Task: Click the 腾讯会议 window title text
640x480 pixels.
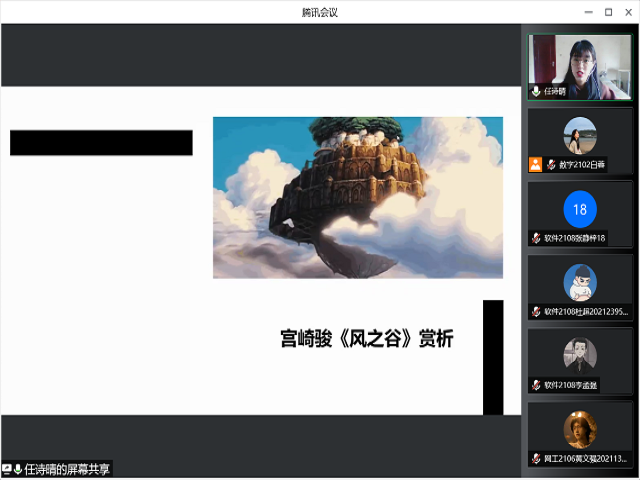Action: pyautogui.click(x=320, y=13)
